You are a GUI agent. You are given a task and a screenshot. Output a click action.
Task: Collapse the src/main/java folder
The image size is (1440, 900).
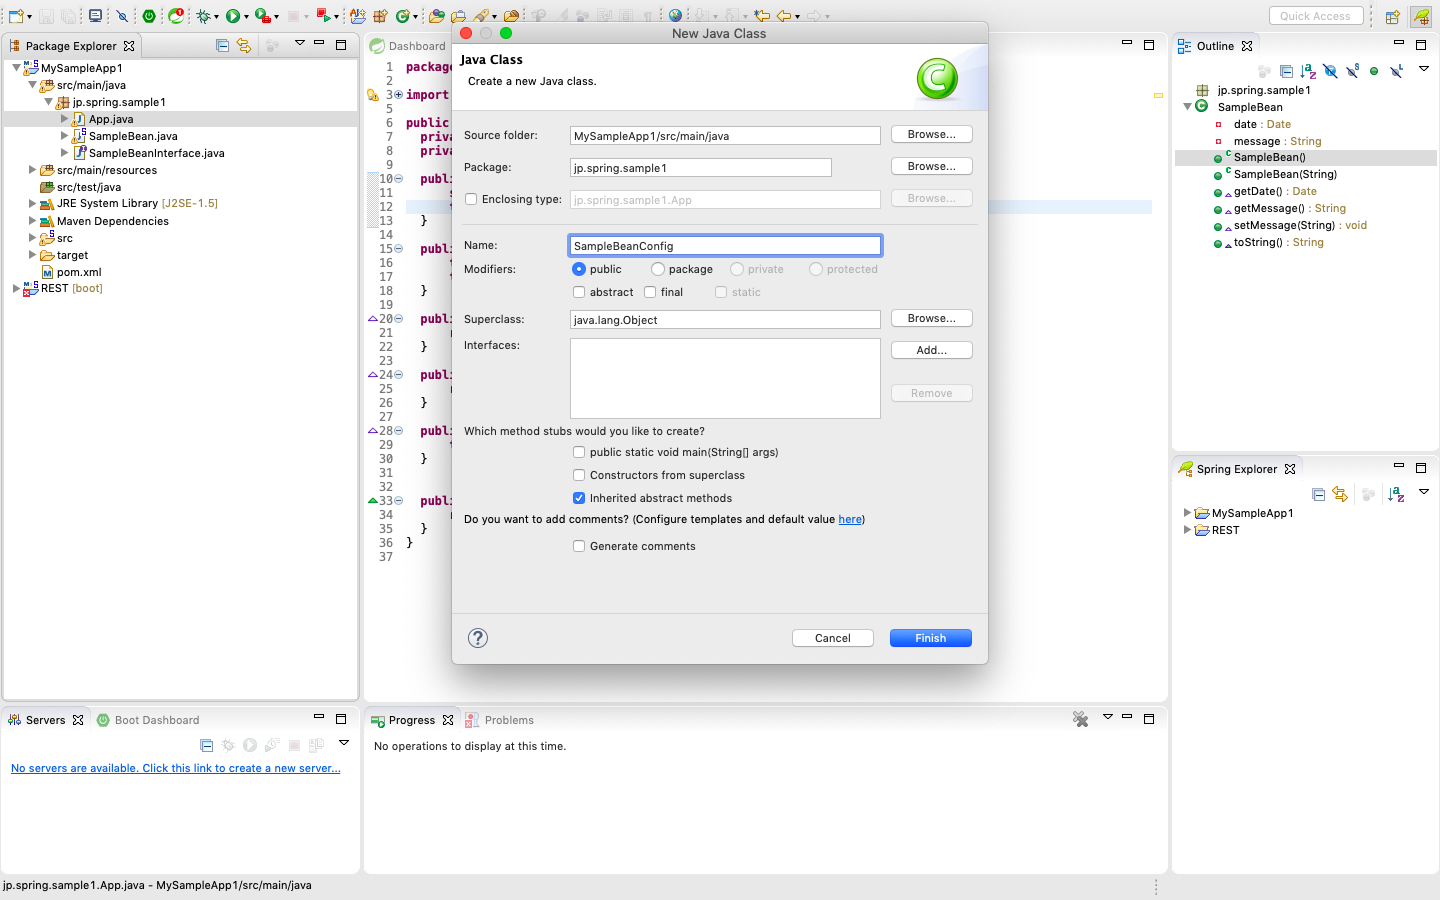coord(32,85)
